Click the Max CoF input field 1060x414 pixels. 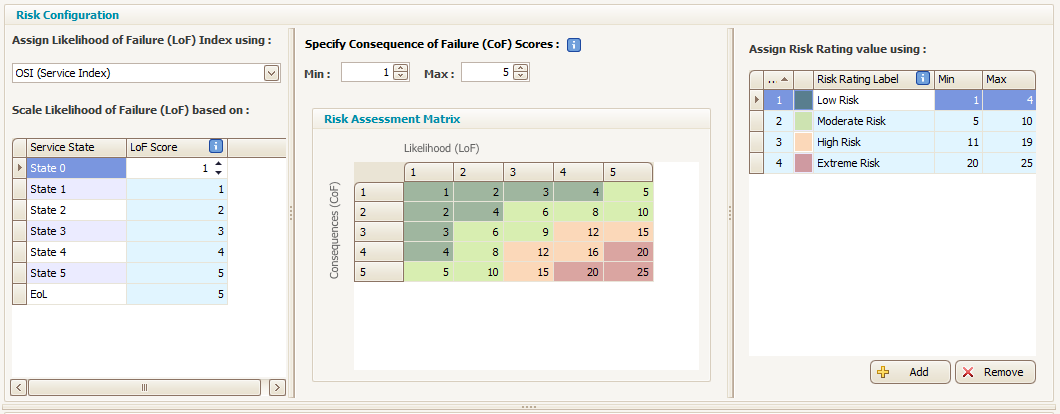(x=486, y=73)
